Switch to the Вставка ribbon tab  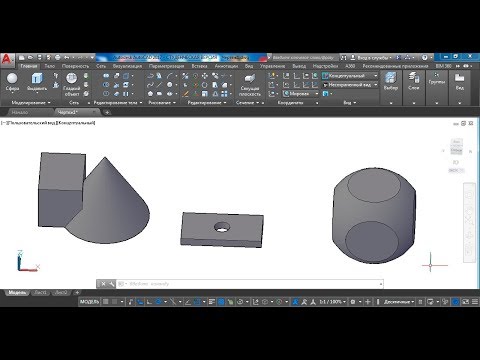(199, 66)
